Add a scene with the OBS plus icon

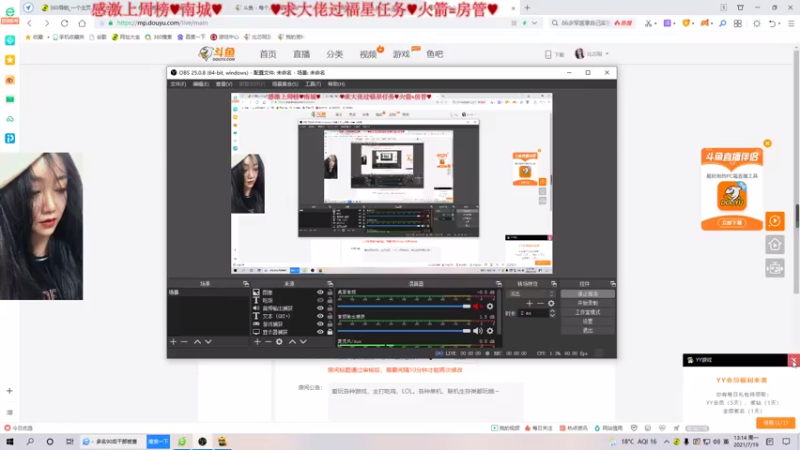click(173, 341)
